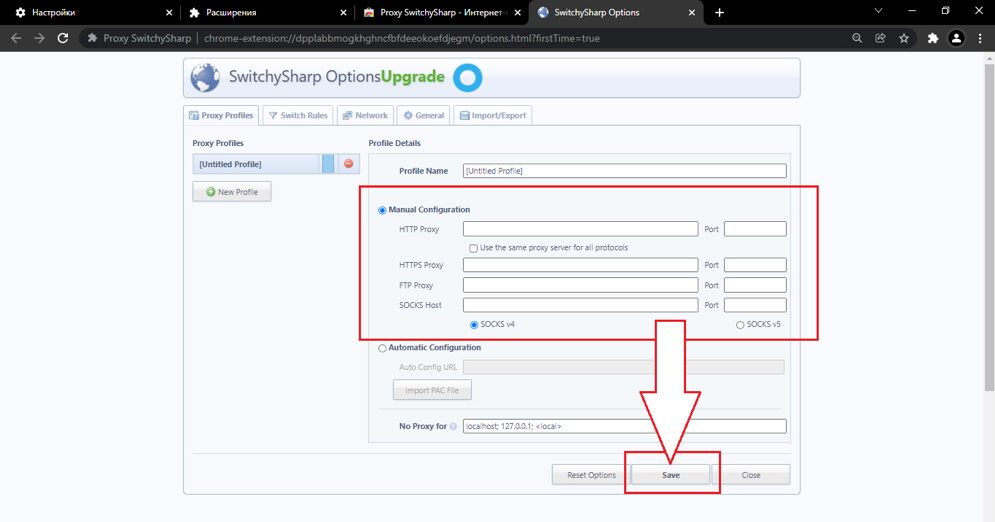Image resolution: width=995 pixels, height=522 pixels.
Task: Open the Chrome three-dot menu
Action: (980, 38)
